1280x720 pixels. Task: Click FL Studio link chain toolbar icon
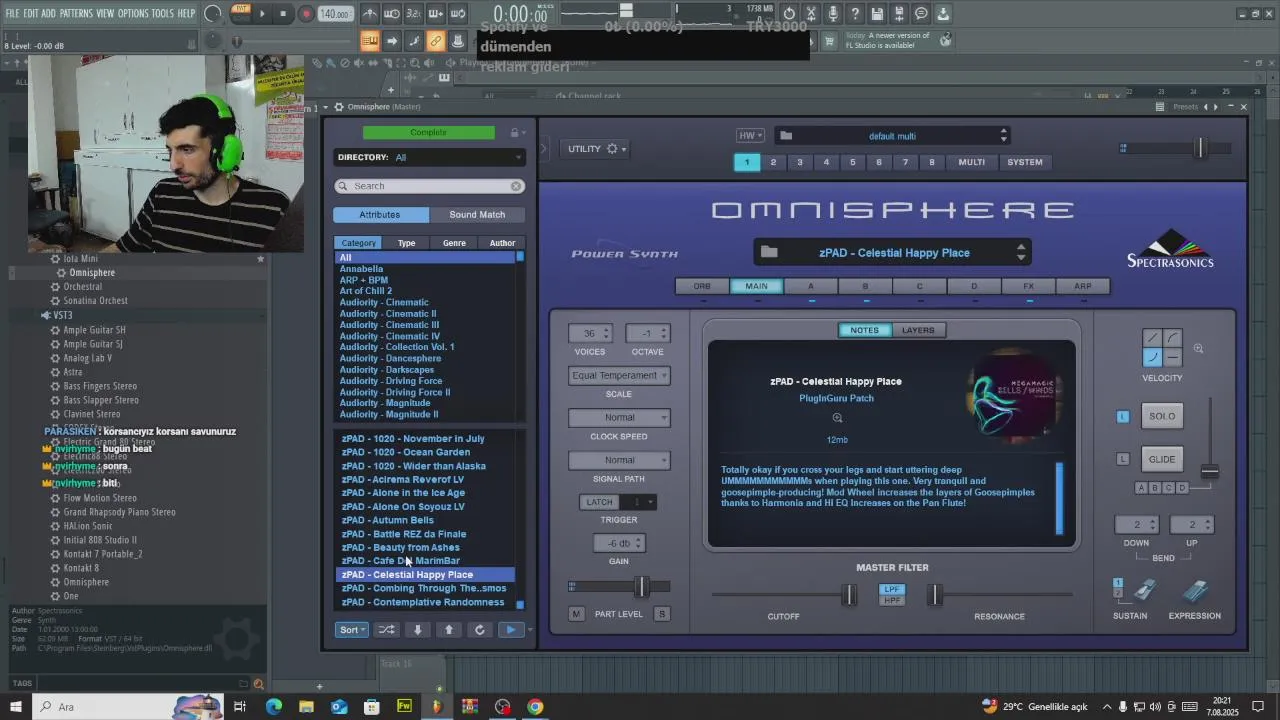436,41
